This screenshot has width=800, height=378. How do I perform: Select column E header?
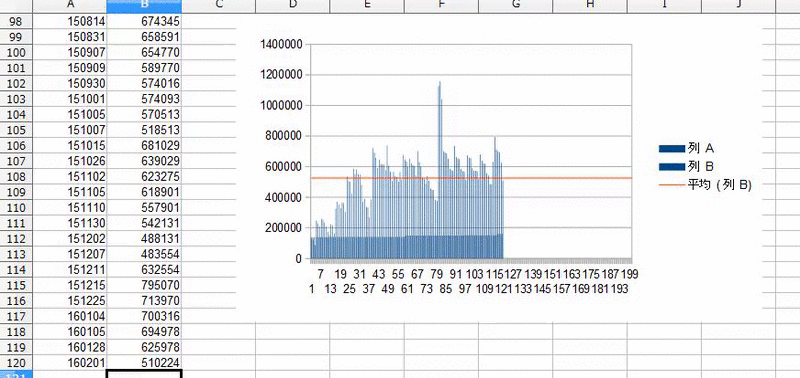tap(367, 6)
